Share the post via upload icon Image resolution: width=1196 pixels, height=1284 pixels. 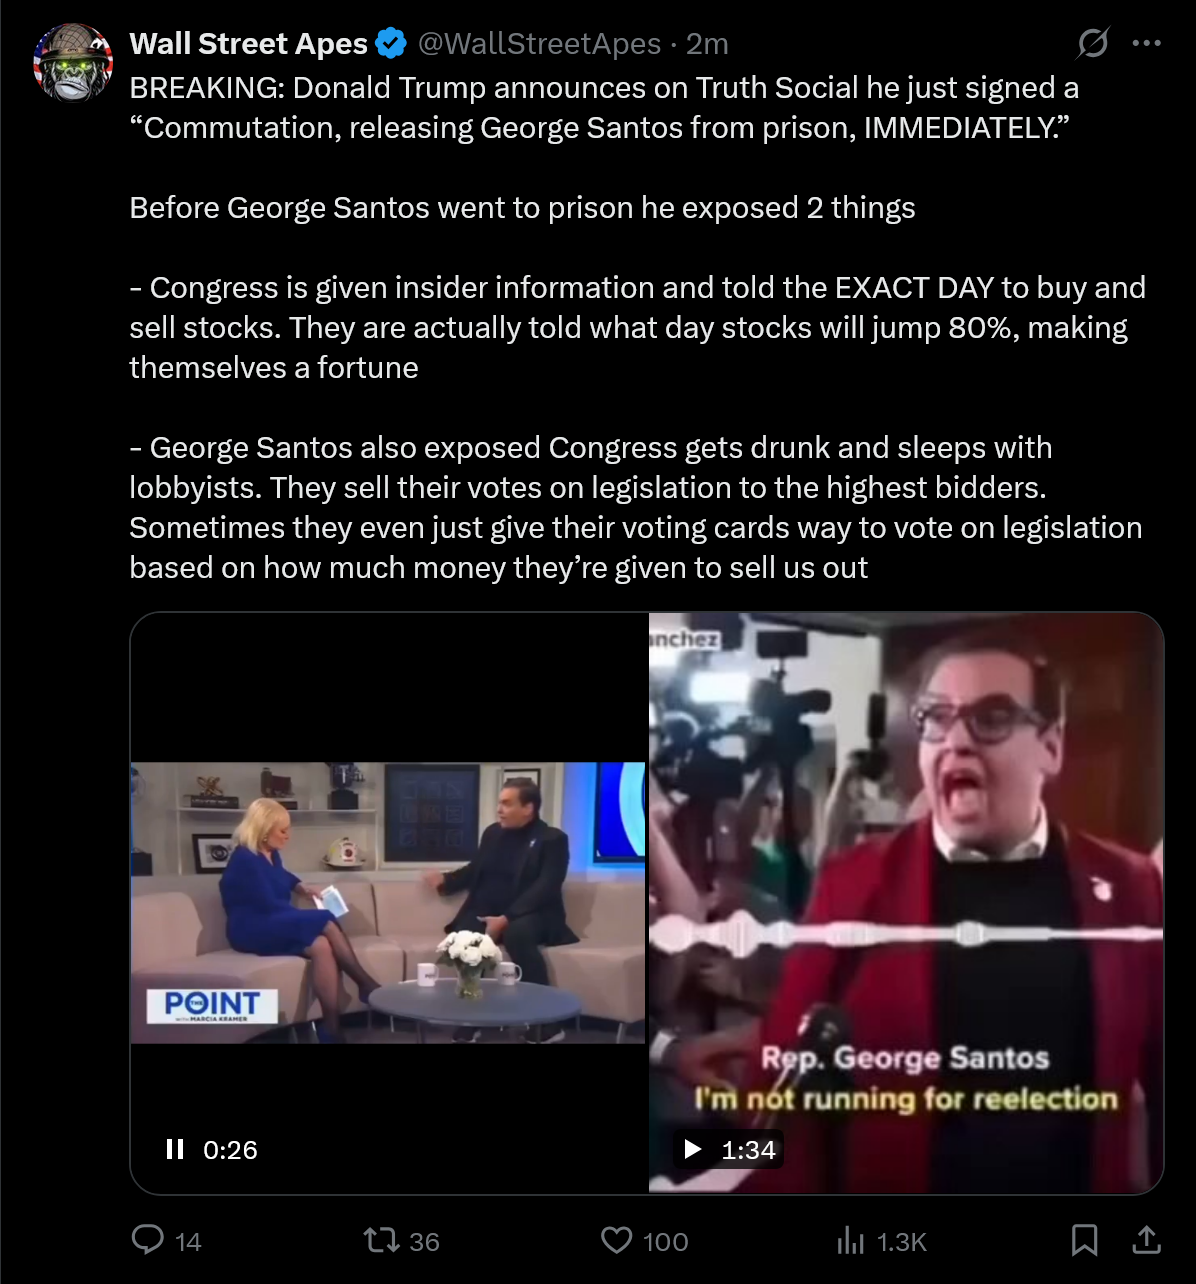click(1146, 1240)
